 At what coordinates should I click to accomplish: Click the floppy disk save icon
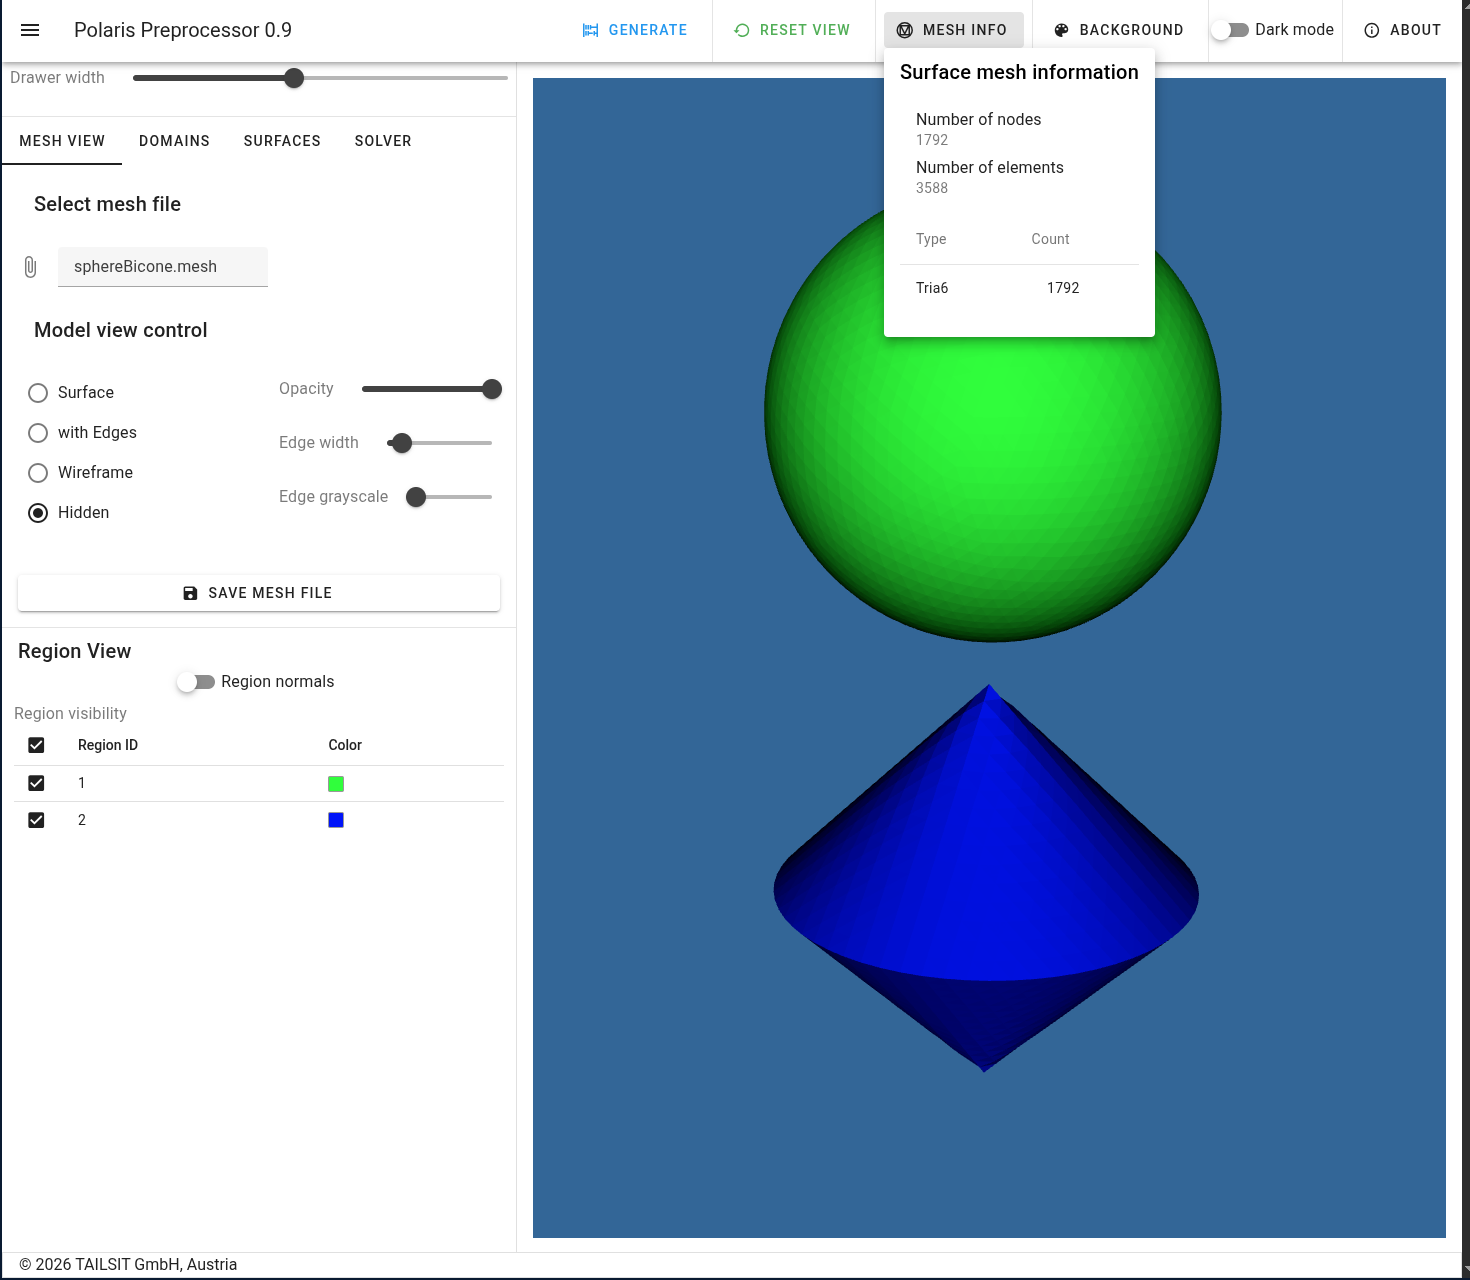click(190, 593)
